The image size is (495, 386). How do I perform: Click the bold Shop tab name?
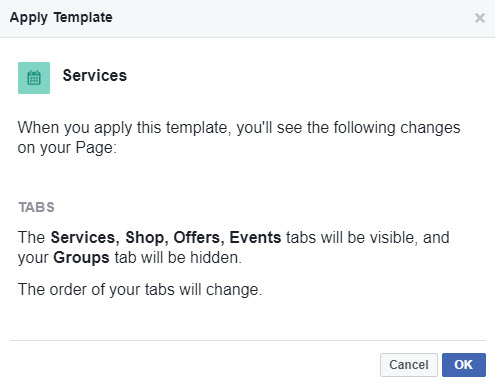click(146, 238)
